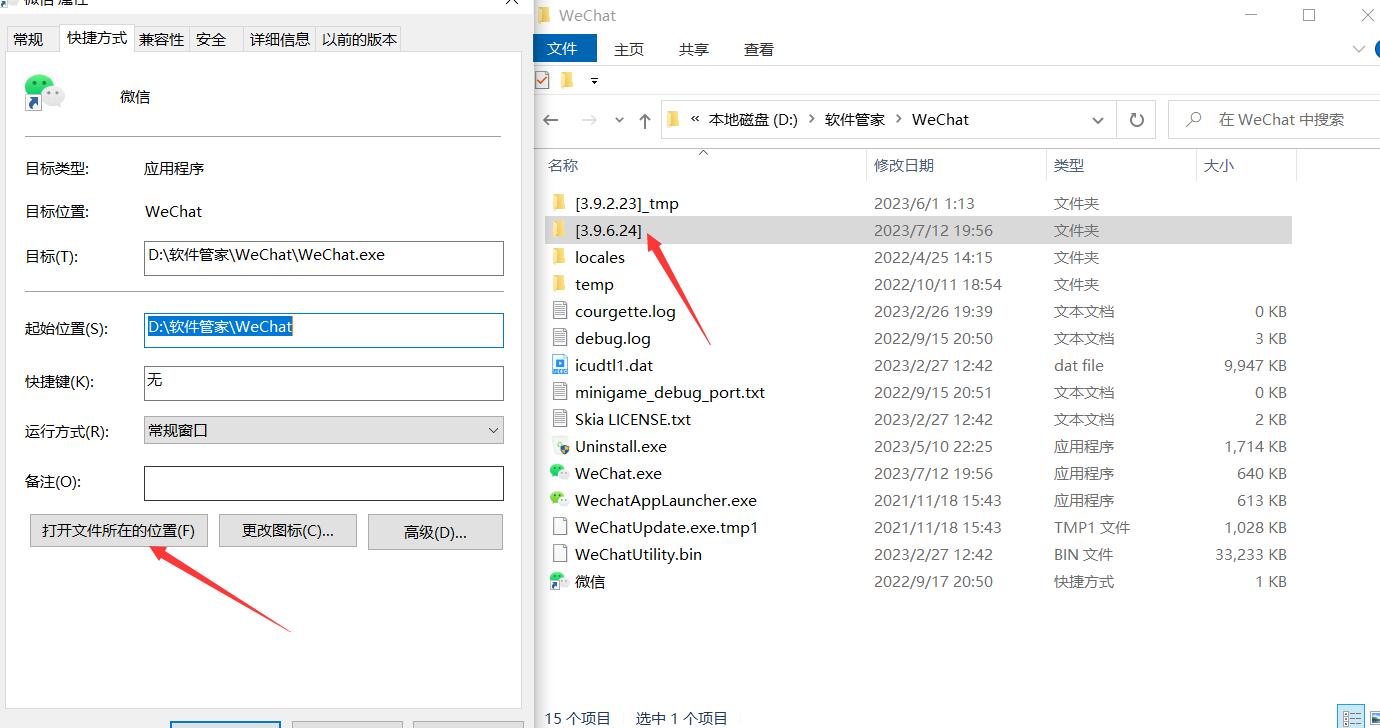The height and width of the screenshot is (728, 1380).
Task: Expand the ribbon using the chevron
Action: [x=1358, y=49]
